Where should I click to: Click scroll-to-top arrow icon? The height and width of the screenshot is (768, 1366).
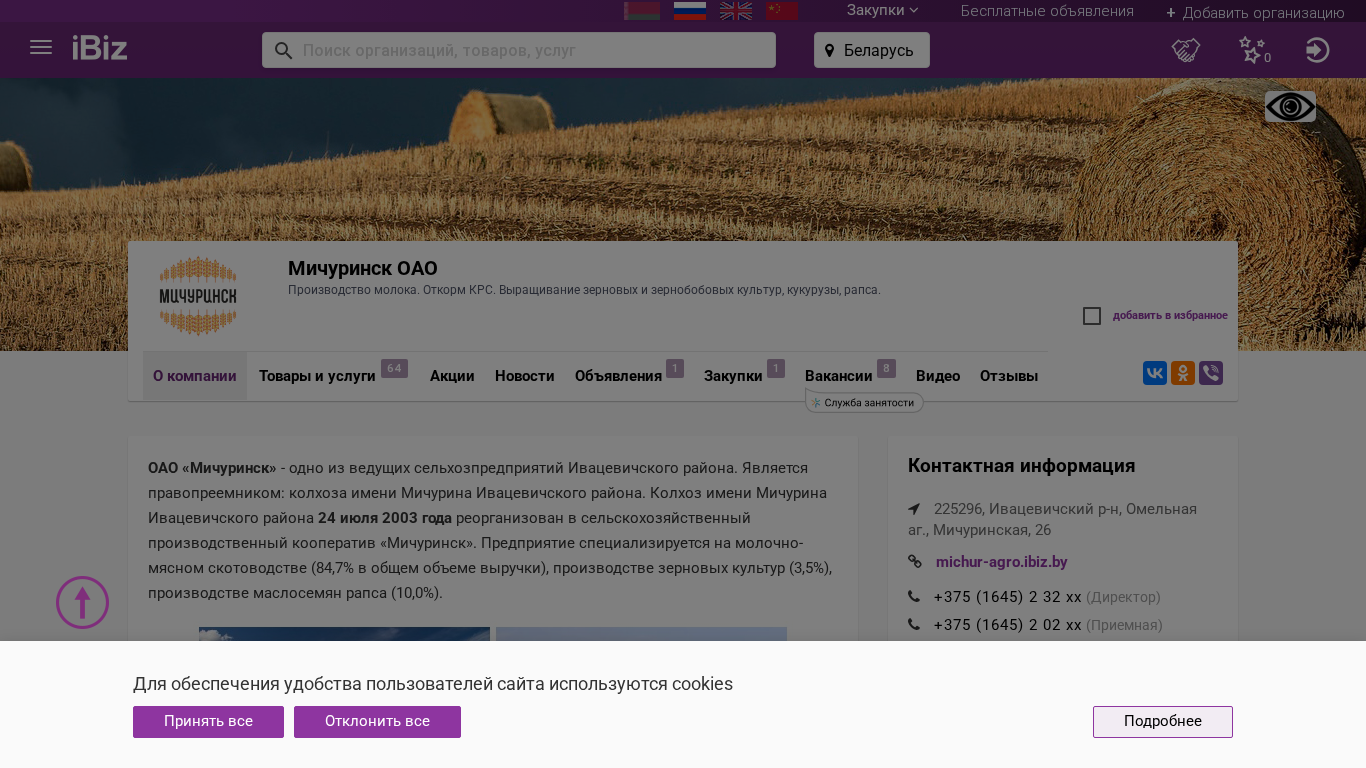click(x=82, y=603)
